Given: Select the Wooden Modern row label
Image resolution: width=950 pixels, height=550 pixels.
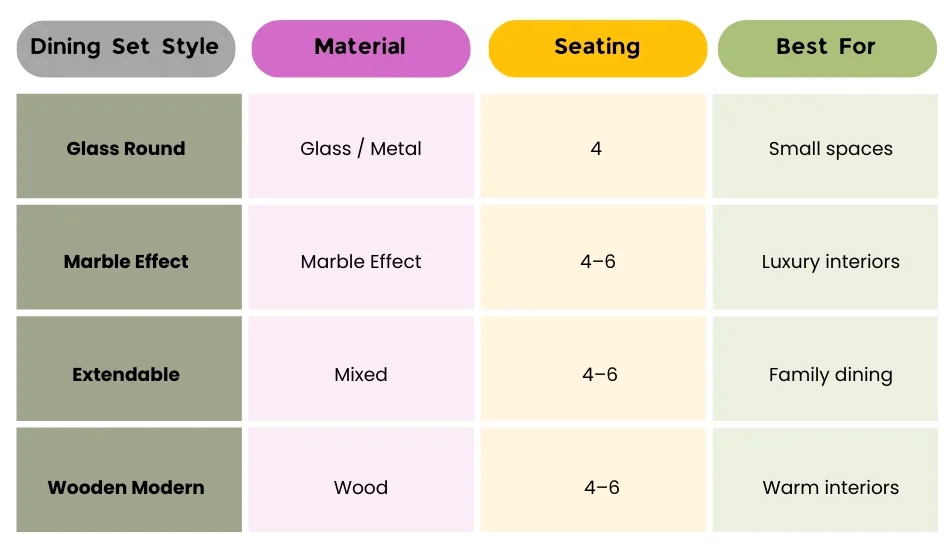Looking at the screenshot, I should click(x=127, y=488).
